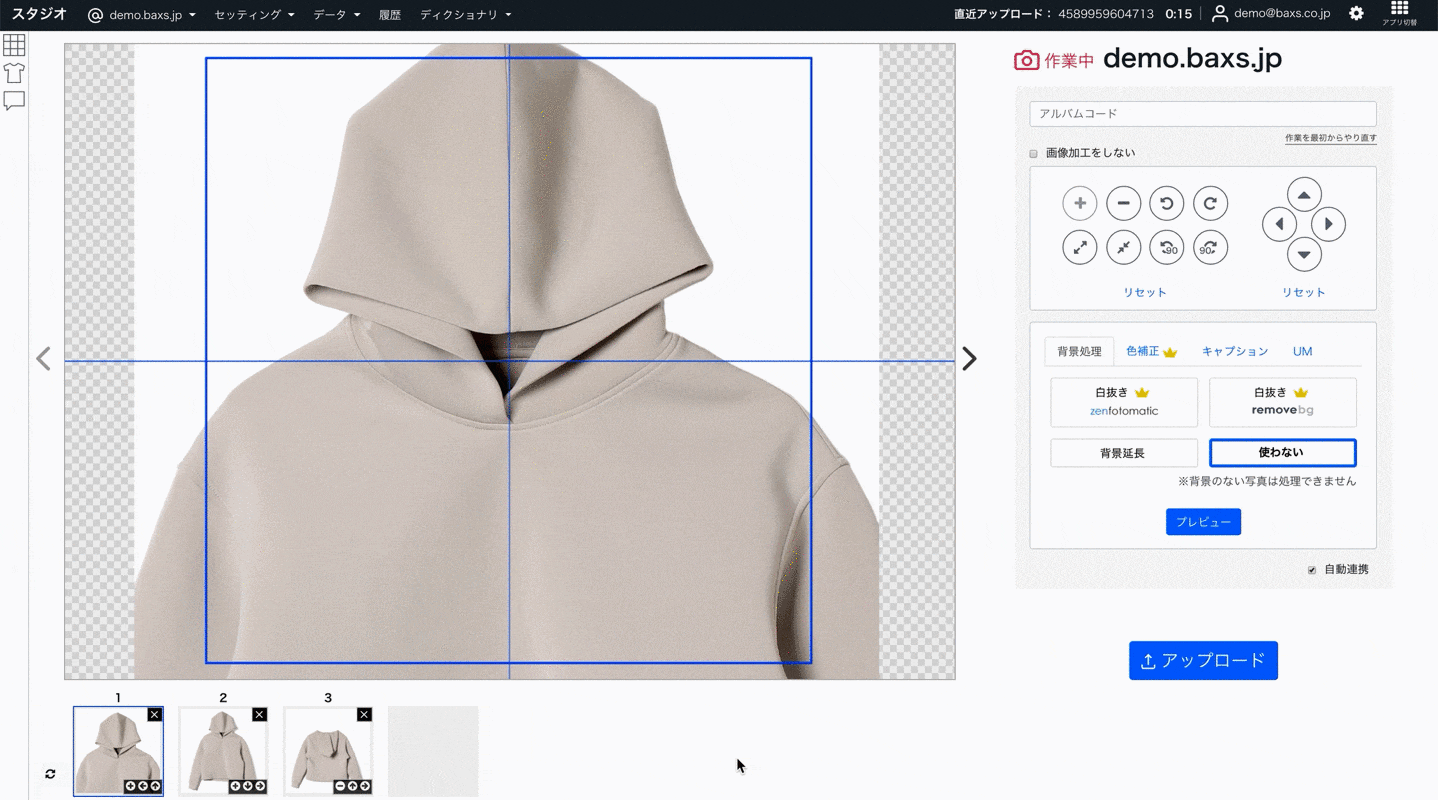The width and height of the screenshot is (1438, 800).
Task: Click the プレビュー button
Action: point(1203,522)
